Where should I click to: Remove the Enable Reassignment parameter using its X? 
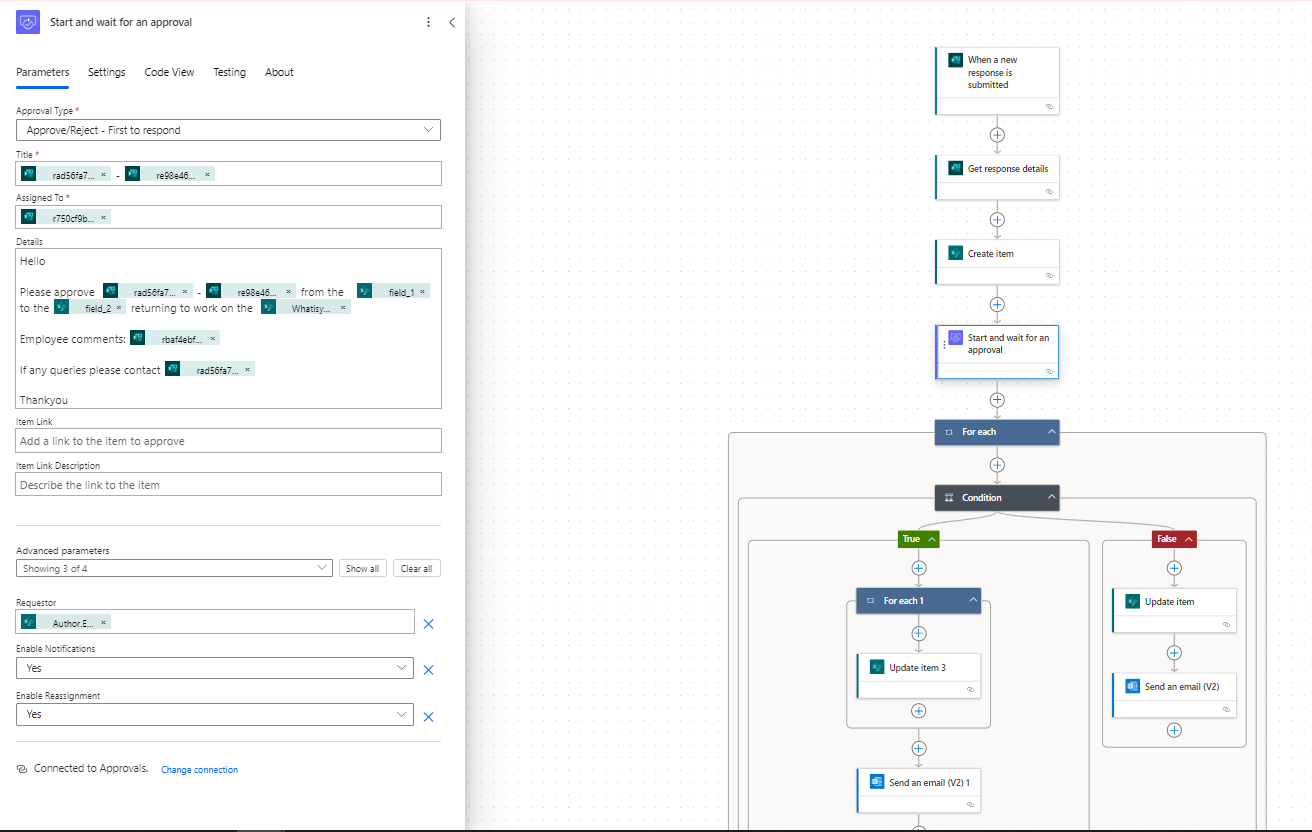(x=428, y=717)
